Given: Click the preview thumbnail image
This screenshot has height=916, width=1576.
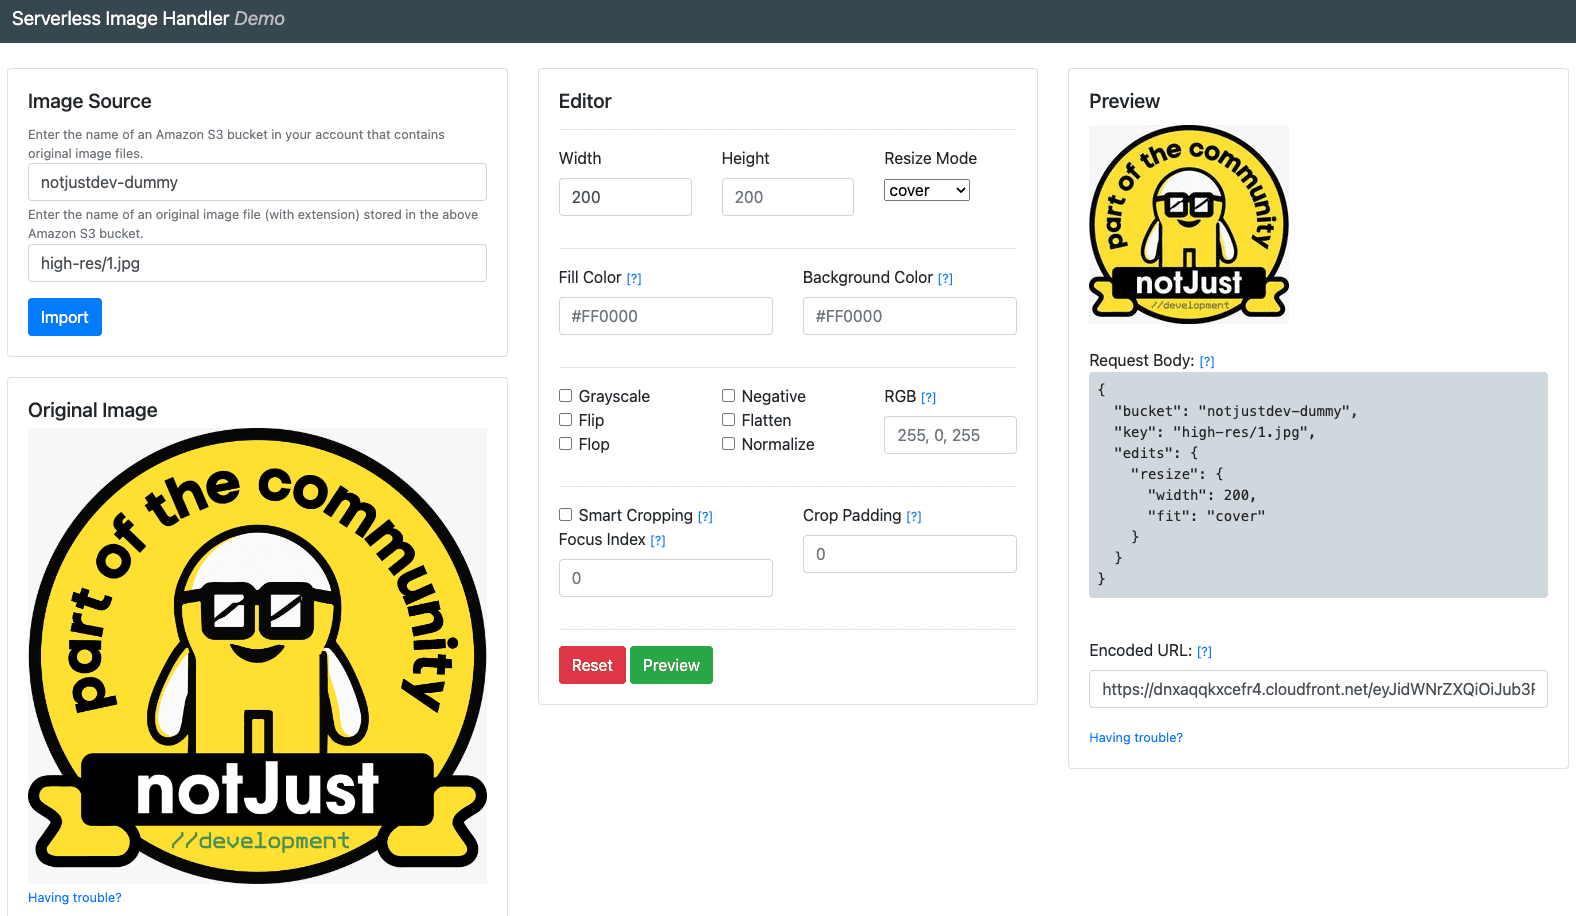Looking at the screenshot, I should tap(1188, 224).
